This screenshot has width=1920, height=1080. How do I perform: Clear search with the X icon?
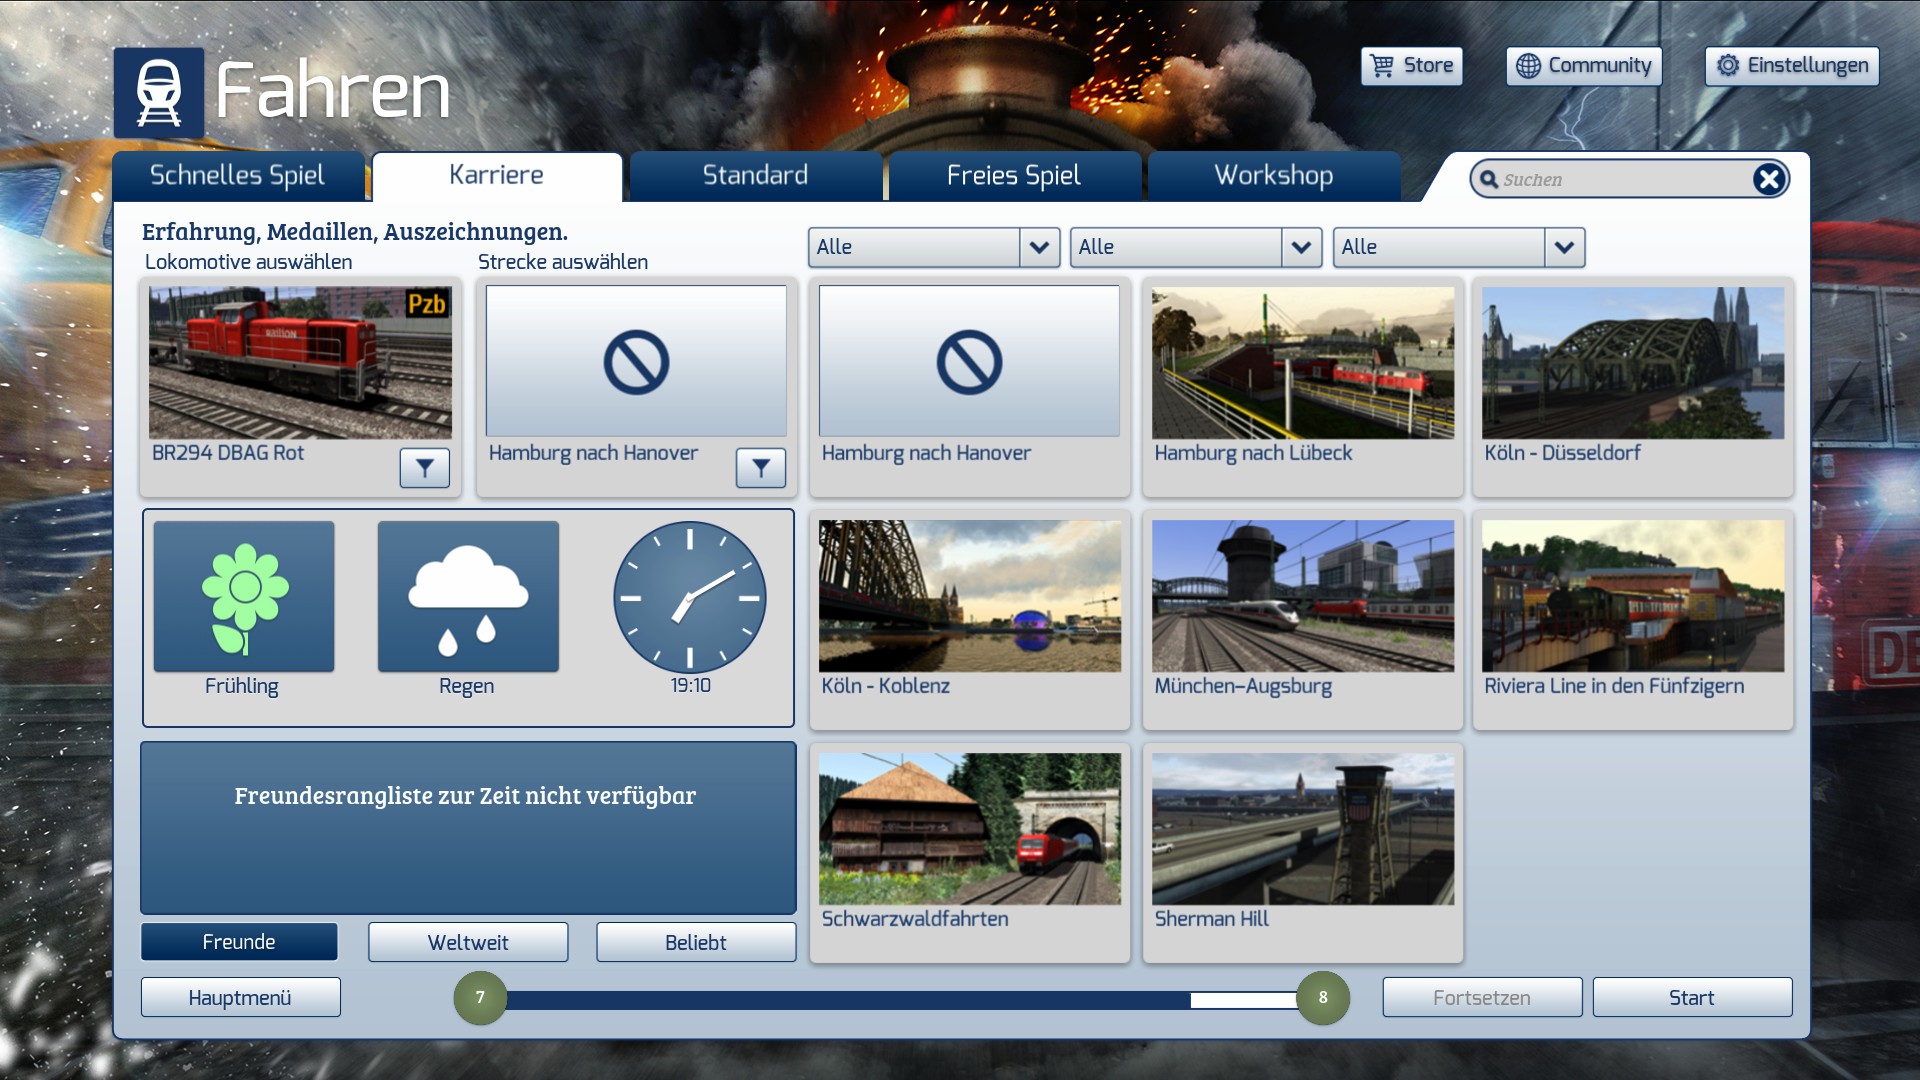click(1769, 179)
